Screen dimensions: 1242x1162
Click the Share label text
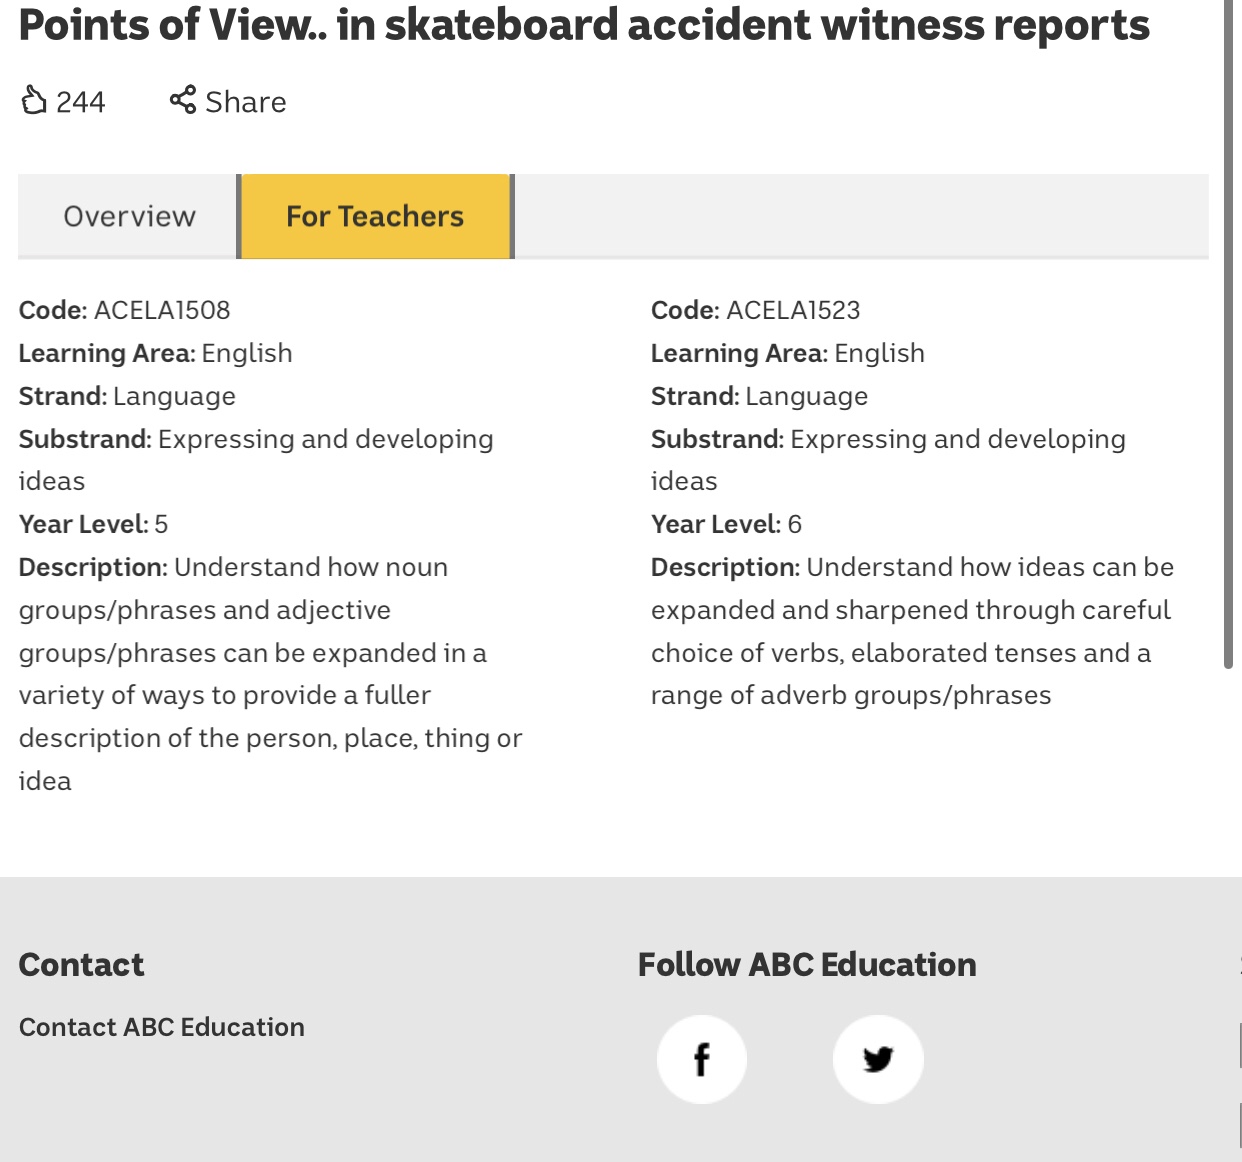tap(246, 102)
